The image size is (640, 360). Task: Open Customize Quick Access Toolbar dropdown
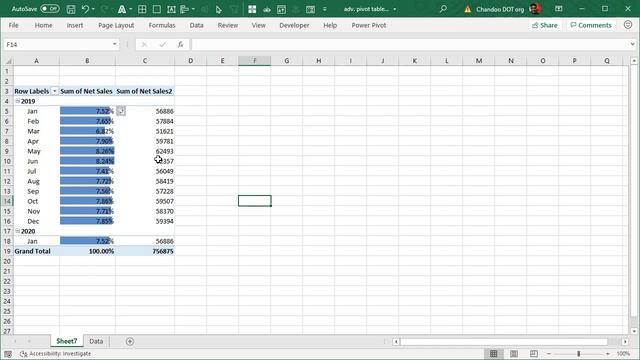(324, 9)
